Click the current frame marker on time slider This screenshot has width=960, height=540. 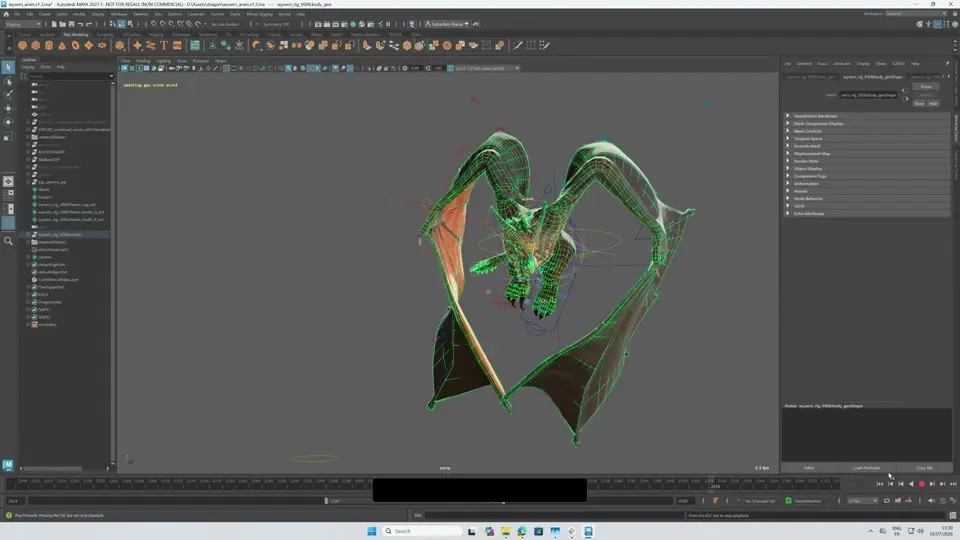pyautogui.click(x=711, y=484)
